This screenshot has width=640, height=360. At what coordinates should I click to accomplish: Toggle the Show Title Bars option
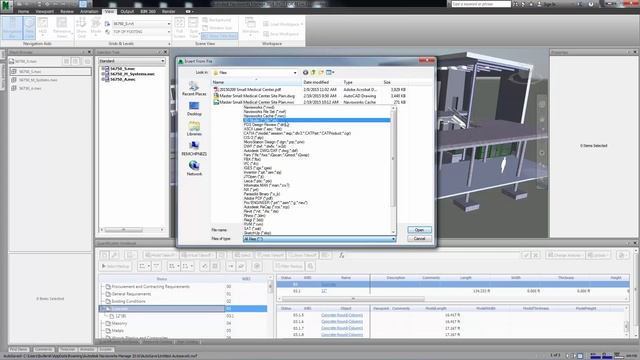tap(219, 36)
